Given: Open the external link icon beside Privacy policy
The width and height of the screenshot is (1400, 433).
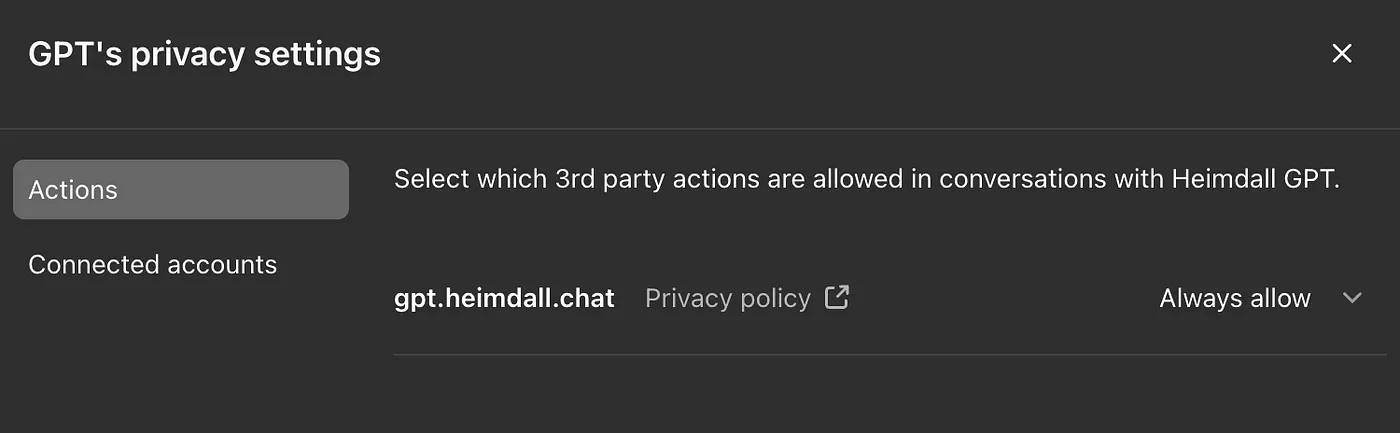Looking at the screenshot, I should [x=836, y=298].
